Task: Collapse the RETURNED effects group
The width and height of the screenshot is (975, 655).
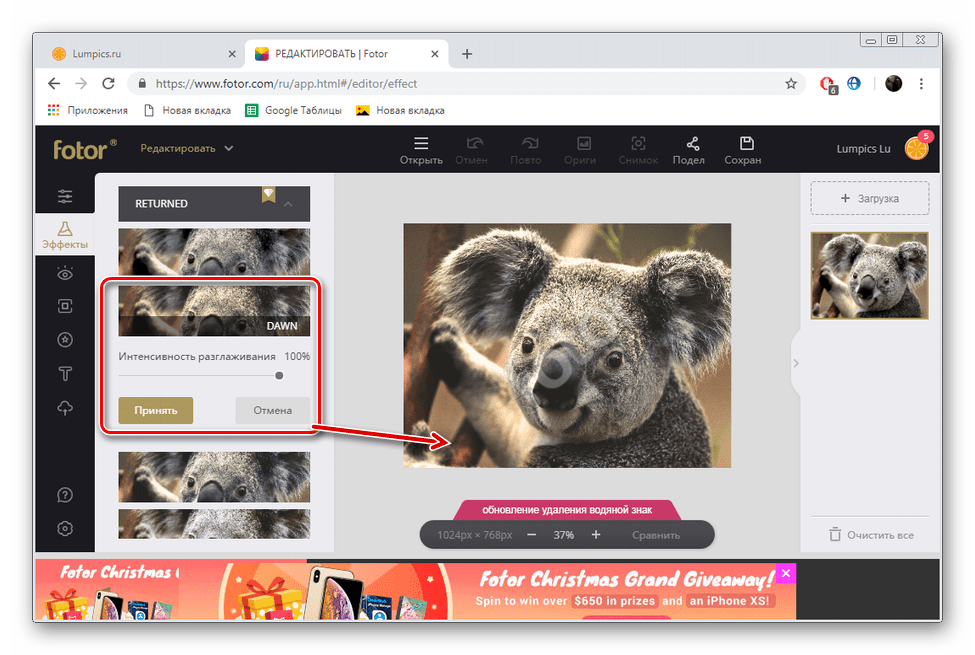Action: [289, 204]
